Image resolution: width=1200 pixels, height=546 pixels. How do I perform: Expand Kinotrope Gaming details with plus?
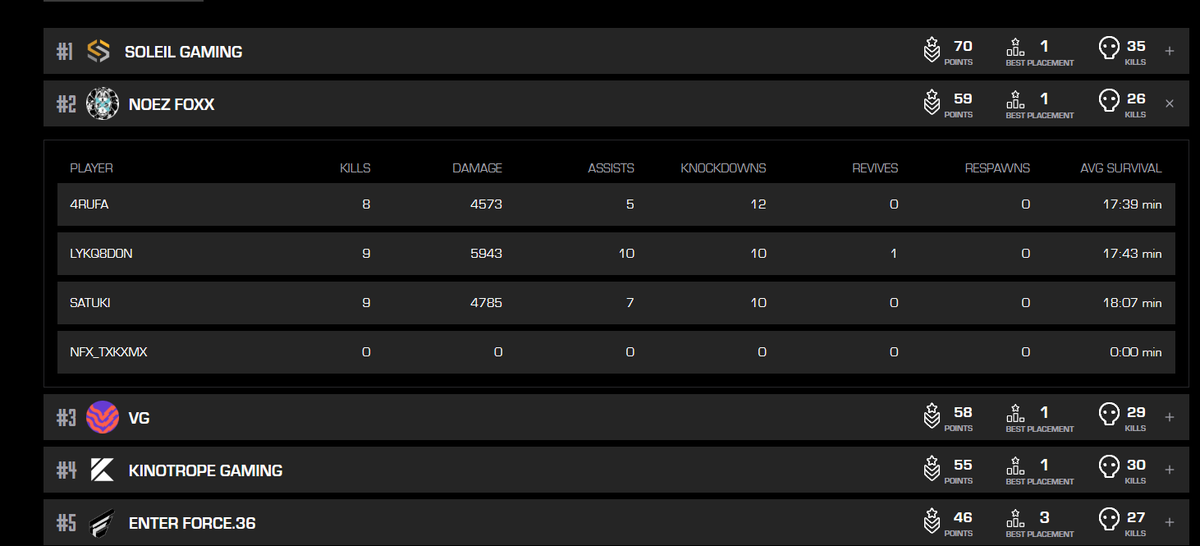coord(1170,470)
